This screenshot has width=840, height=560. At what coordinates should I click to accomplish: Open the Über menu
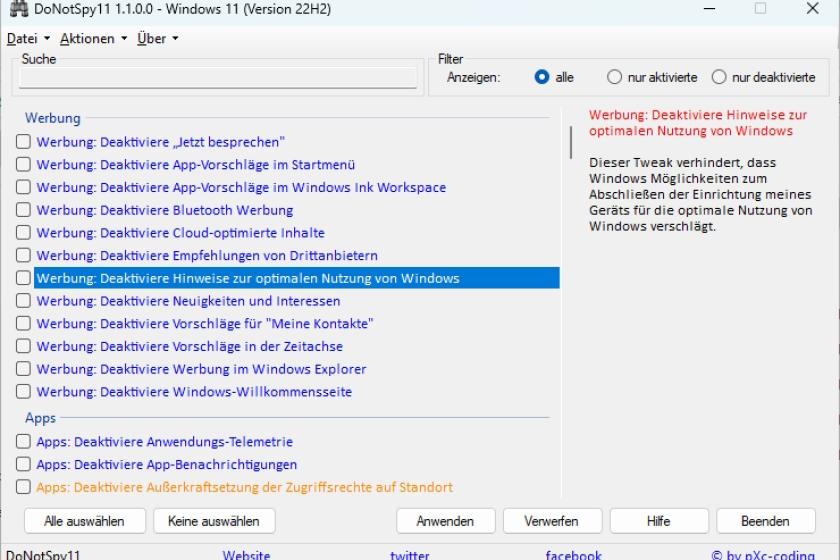[x=158, y=39]
